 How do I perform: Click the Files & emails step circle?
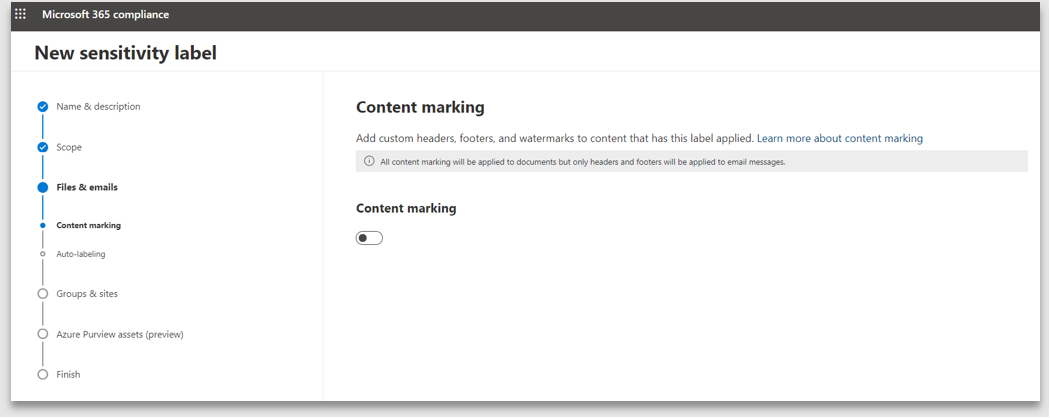pyautogui.click(x=42, y=187)
